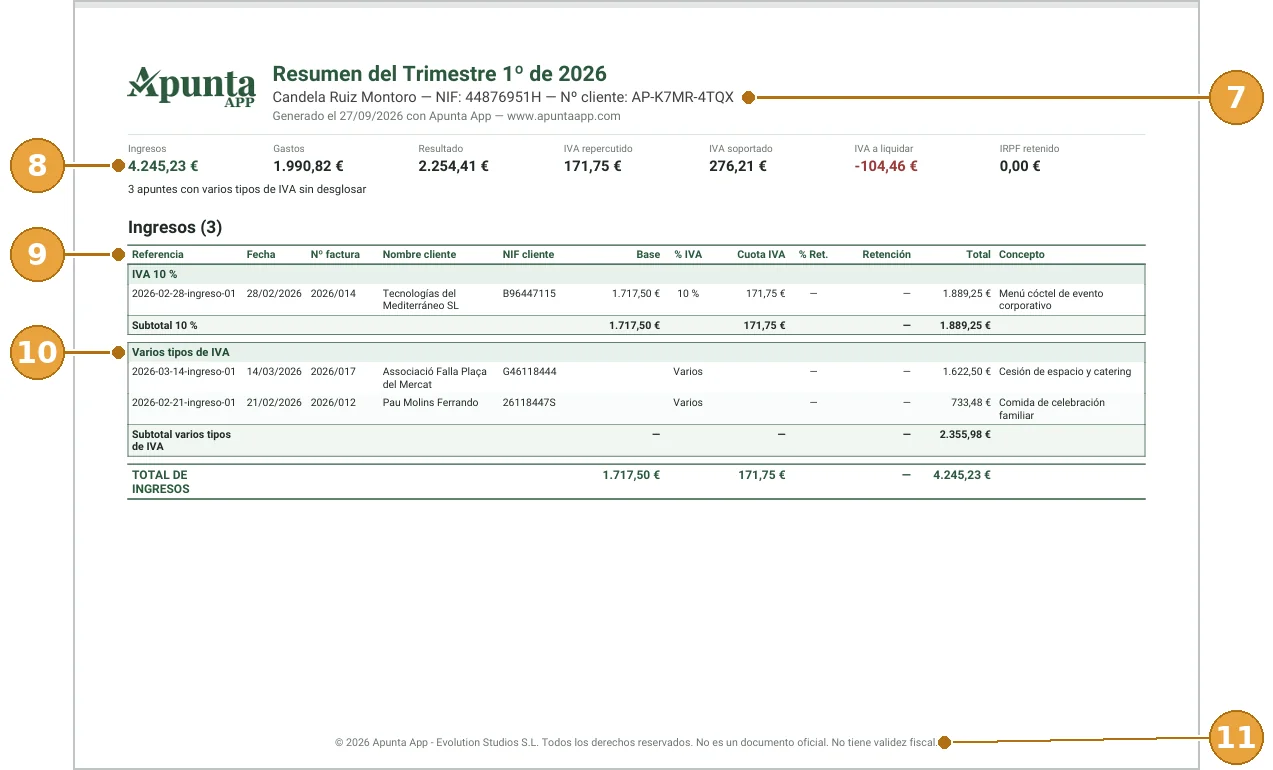This screenshot has height=770, width=1273.
Task: Click the 'Nombre cliente' column header
Action: click(419, 254)
